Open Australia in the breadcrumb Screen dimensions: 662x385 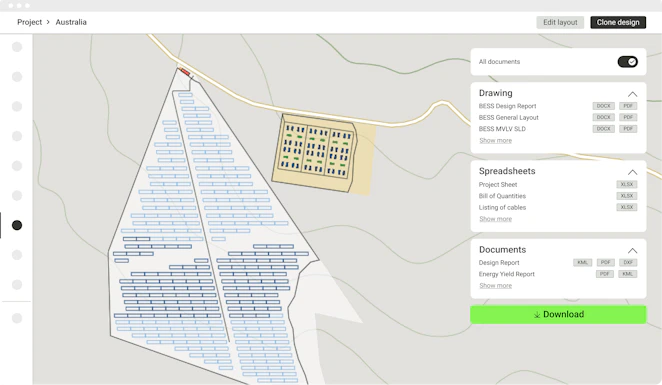71,22
